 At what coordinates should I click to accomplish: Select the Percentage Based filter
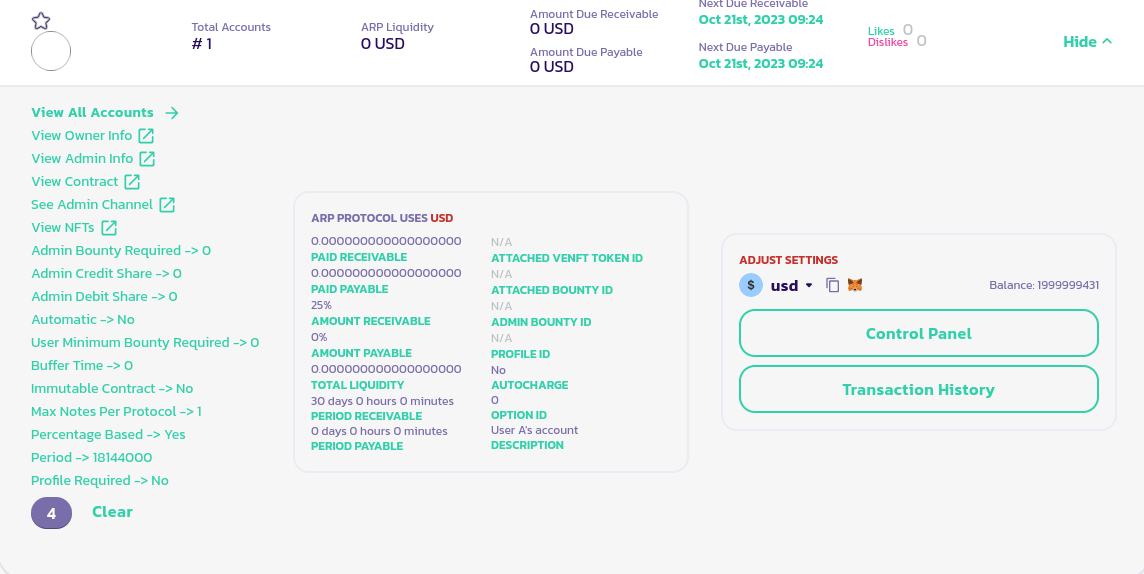(x=108, y=435)
